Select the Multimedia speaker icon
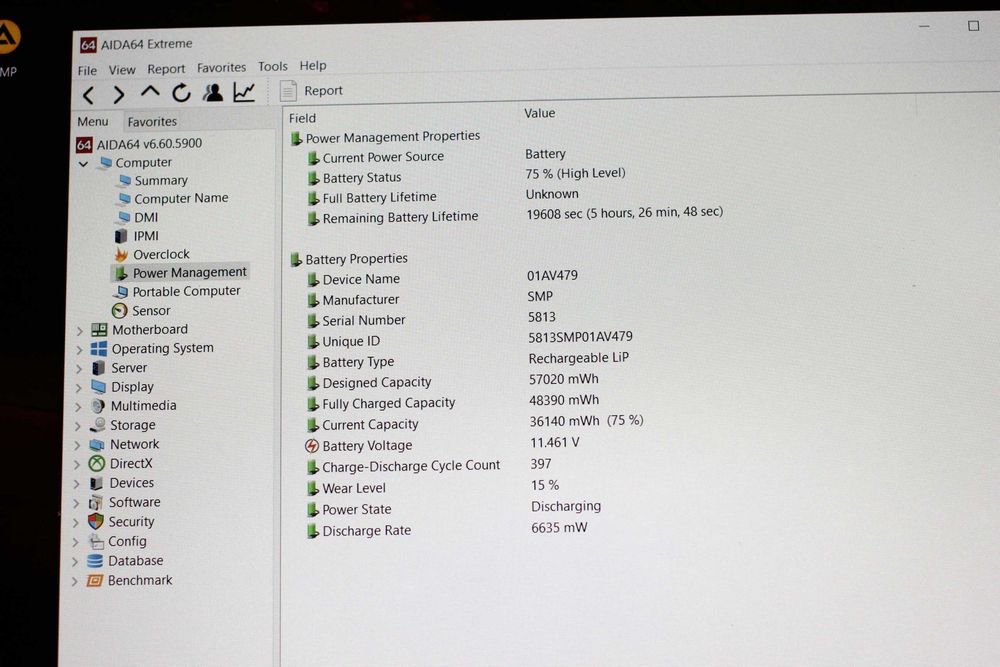The image size is (1000, 667). [x=98, y=406]
